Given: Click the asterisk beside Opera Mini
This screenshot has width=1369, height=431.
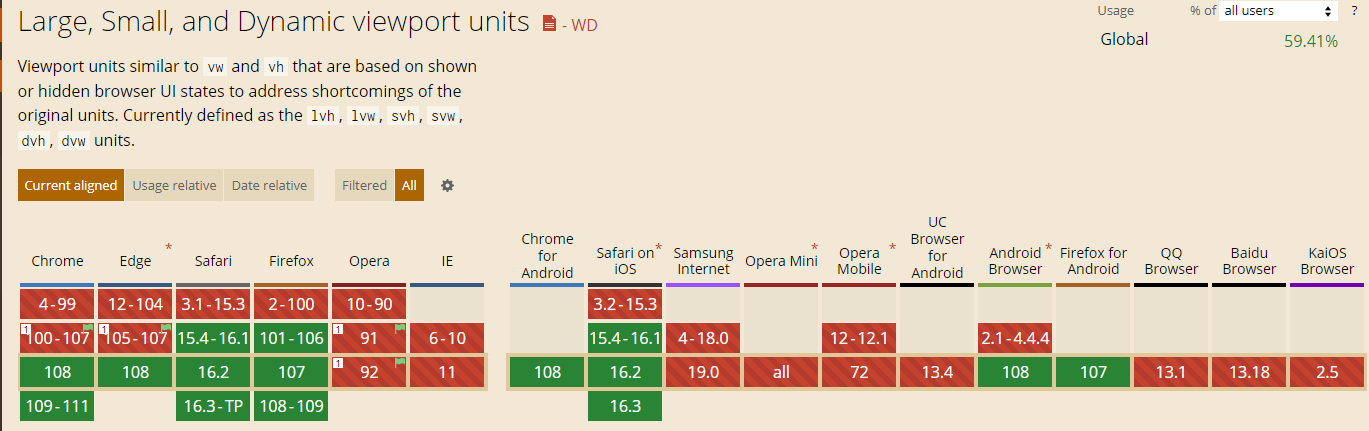Looking at the screenshot, I should 815,247.
